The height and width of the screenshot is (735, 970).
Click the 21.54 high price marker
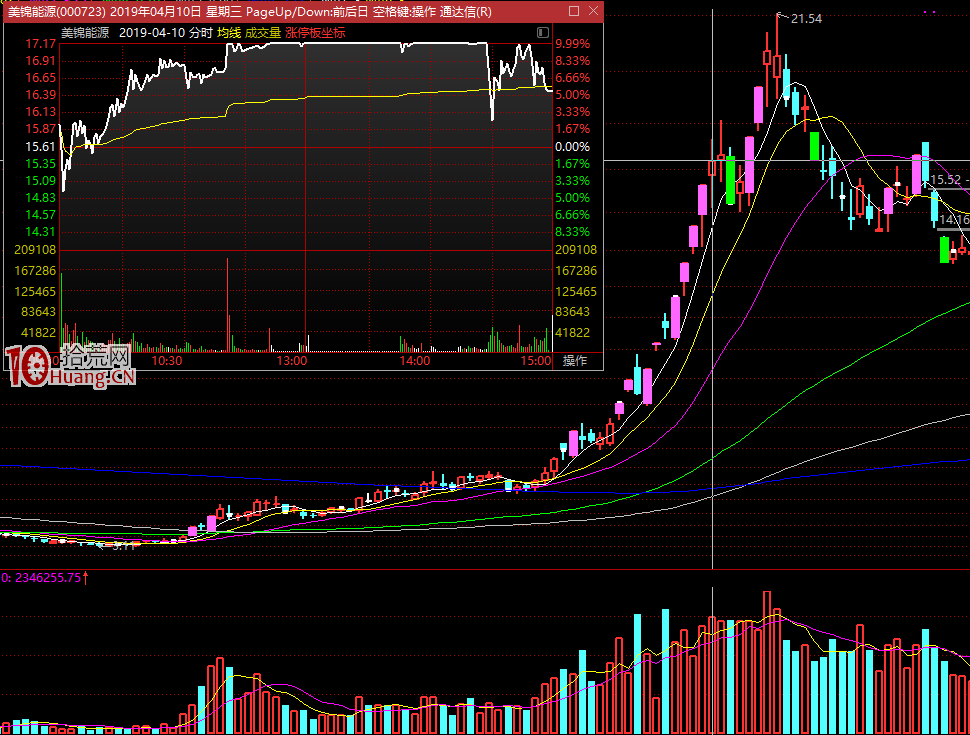click(807, 19)
